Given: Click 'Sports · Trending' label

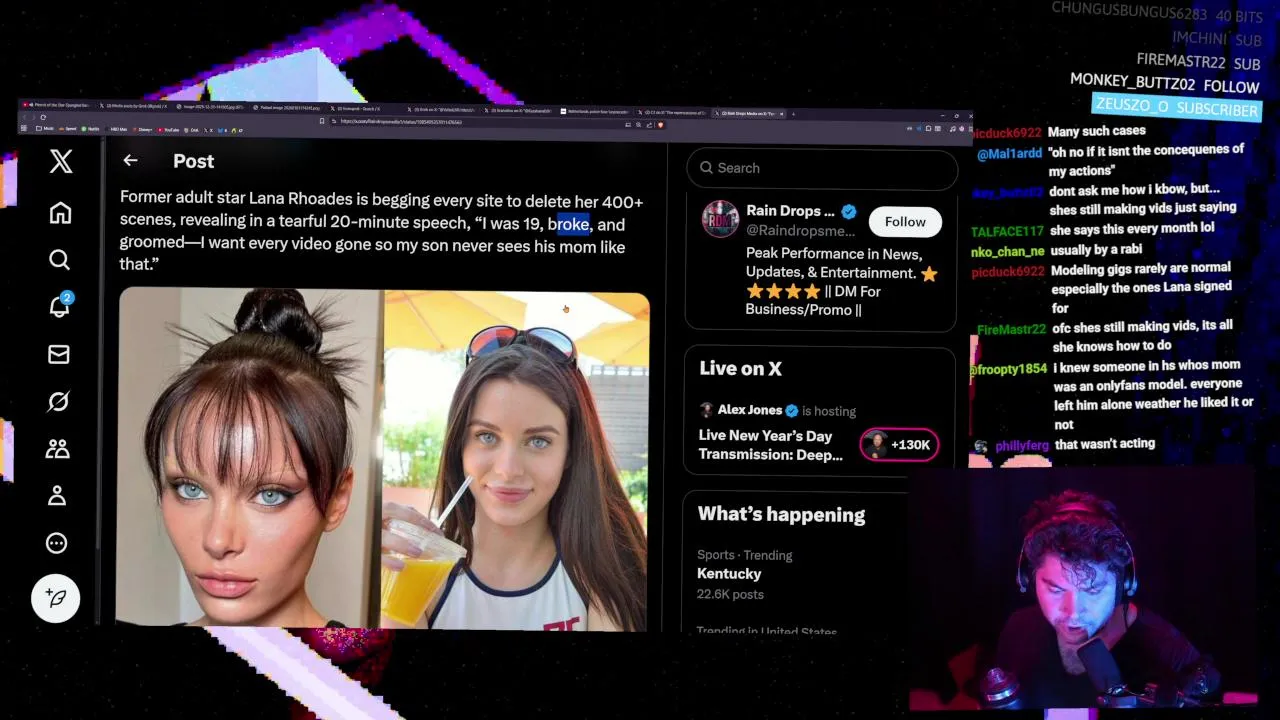Looking at the screenshot, I should pyautogui.click(x=745, y=555).
